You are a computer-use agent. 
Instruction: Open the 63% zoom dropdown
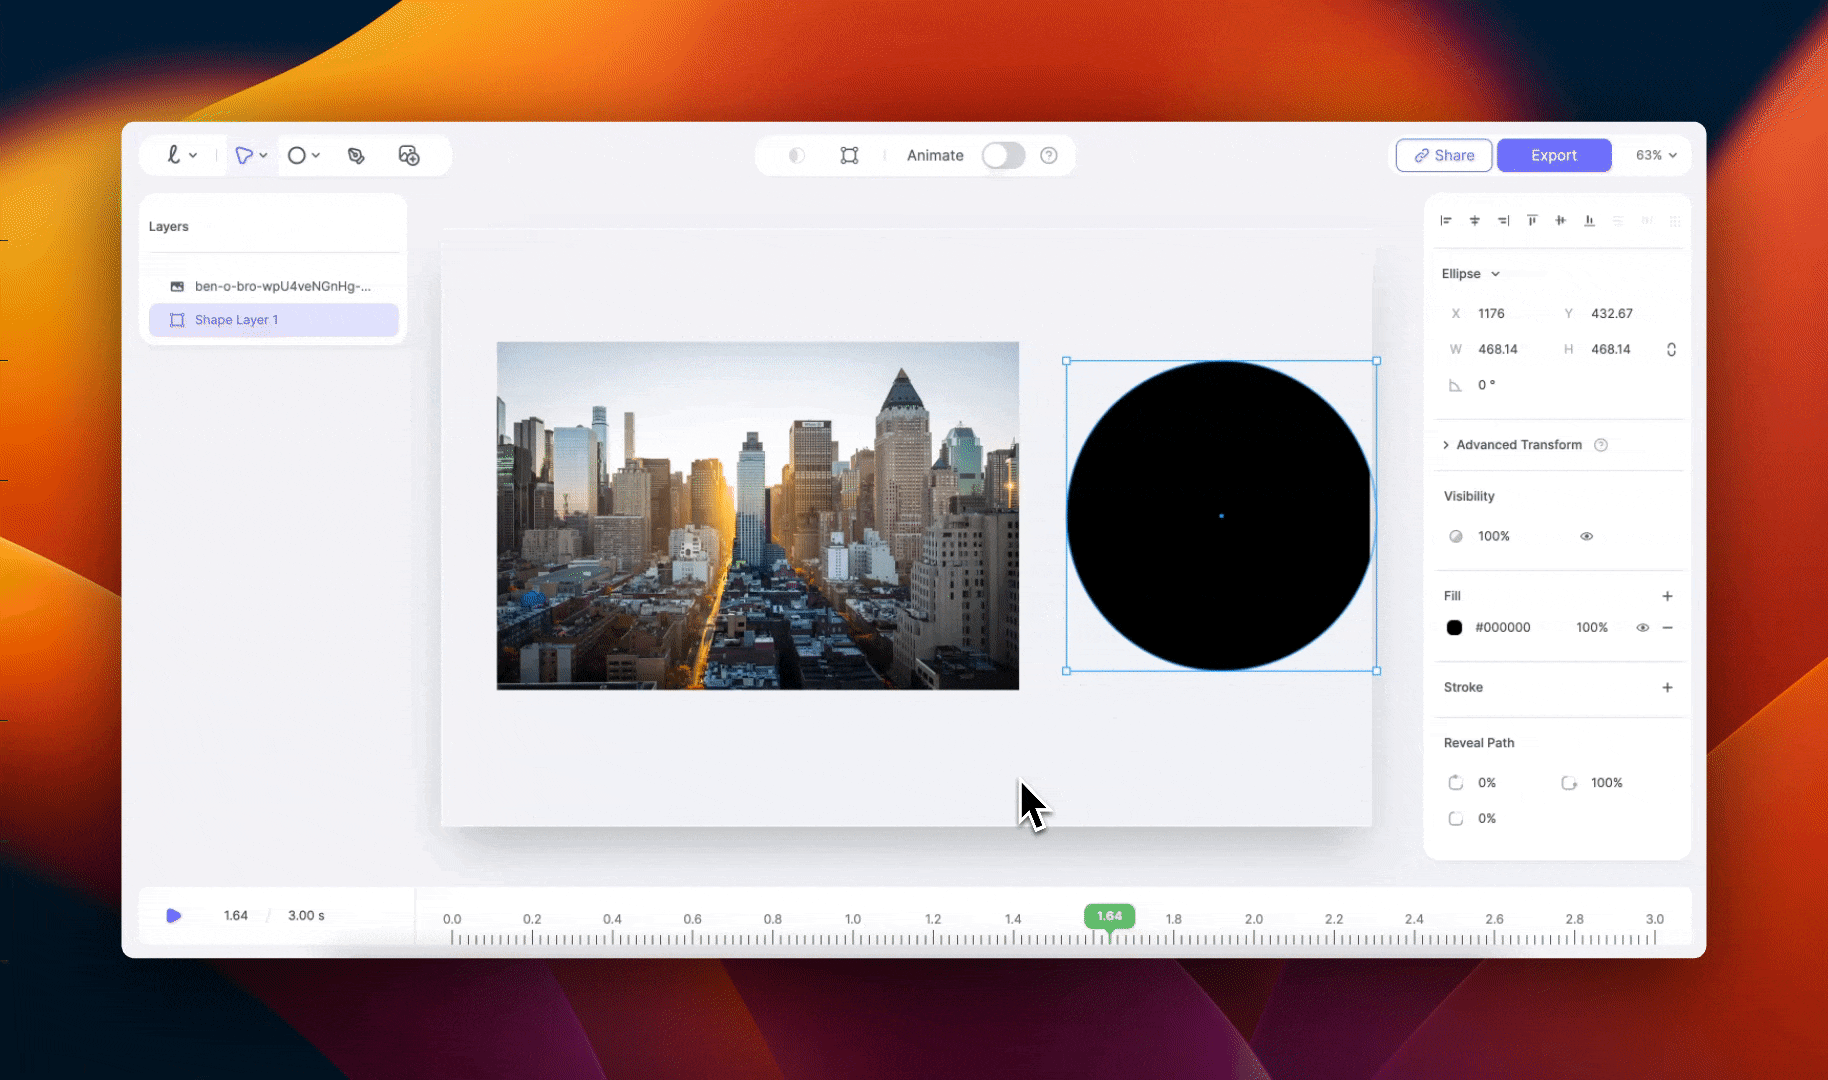(x=1656, y=155)
